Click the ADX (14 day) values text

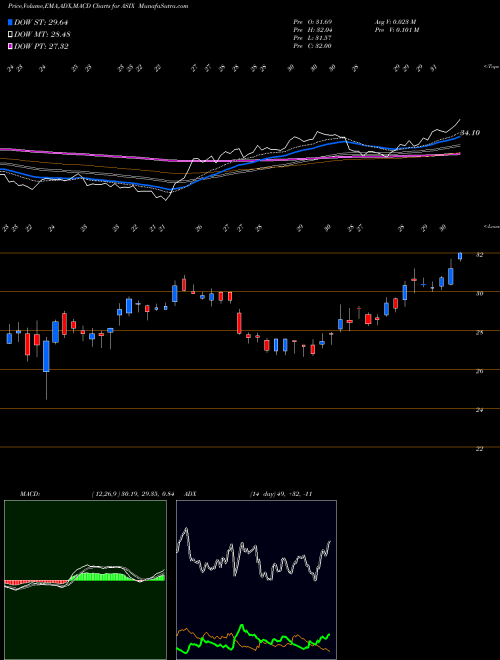[281, 494]
